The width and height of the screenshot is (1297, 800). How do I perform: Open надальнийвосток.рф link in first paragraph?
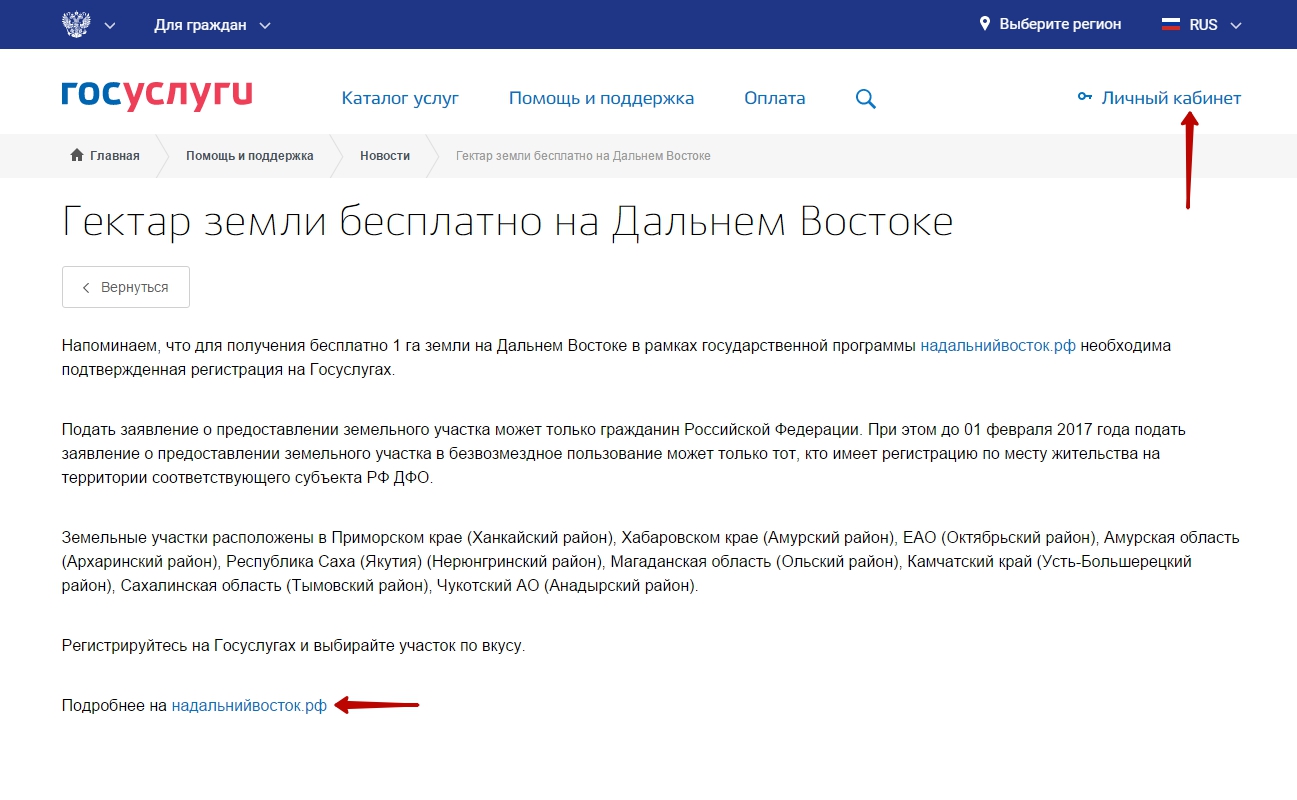coord(998,346)
